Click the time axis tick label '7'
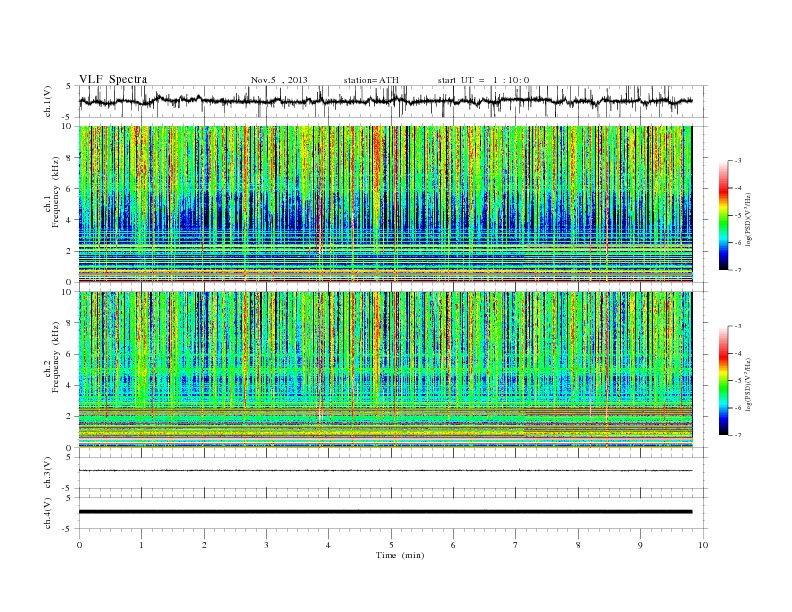The width and height of the screenshot is (792, 612). pyautogui.click(x=516, y=545)
